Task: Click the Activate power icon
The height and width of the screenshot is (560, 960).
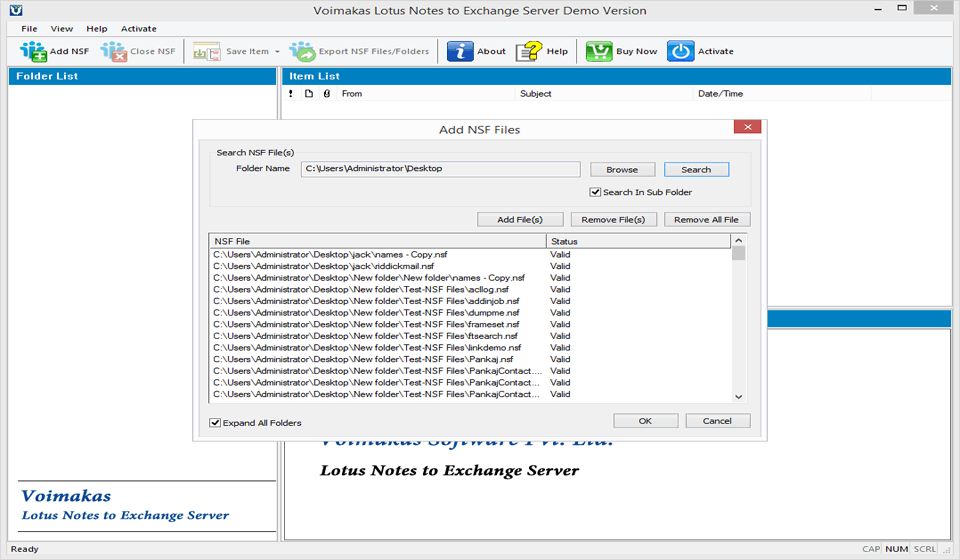Action: tap(681, 51)
